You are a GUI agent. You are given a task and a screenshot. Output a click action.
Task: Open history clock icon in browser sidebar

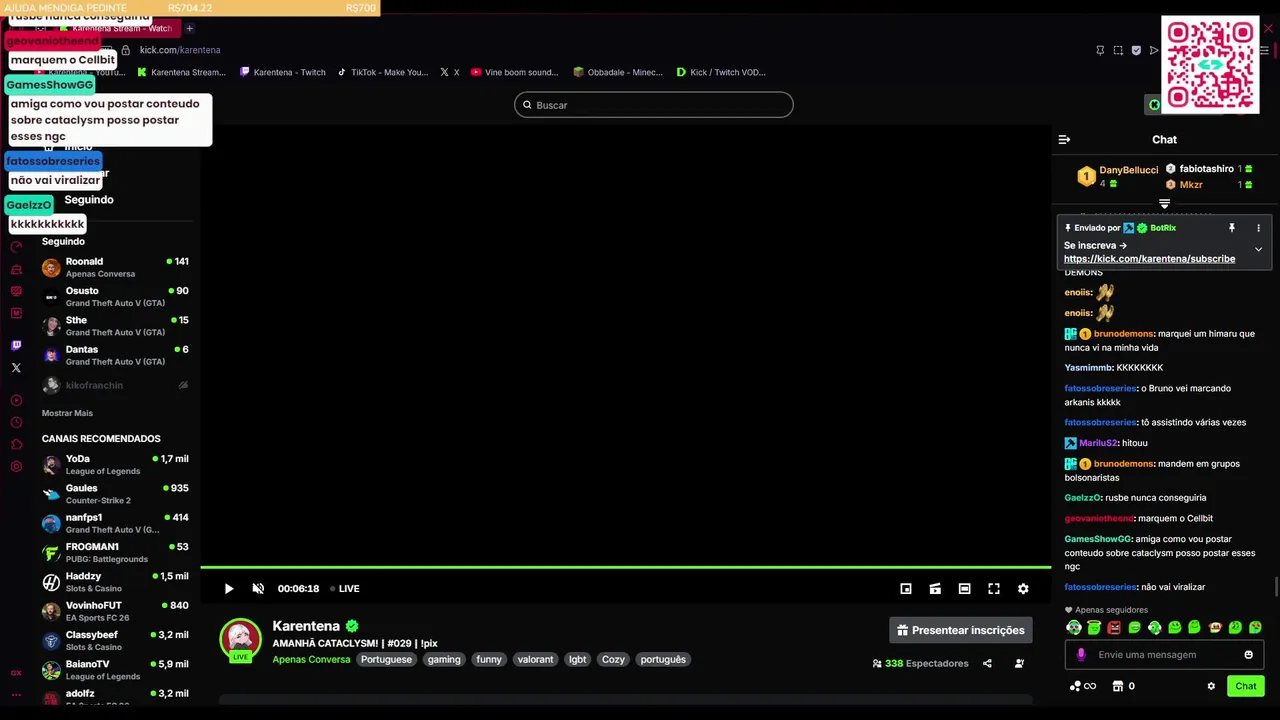click(x=16, y=423)
